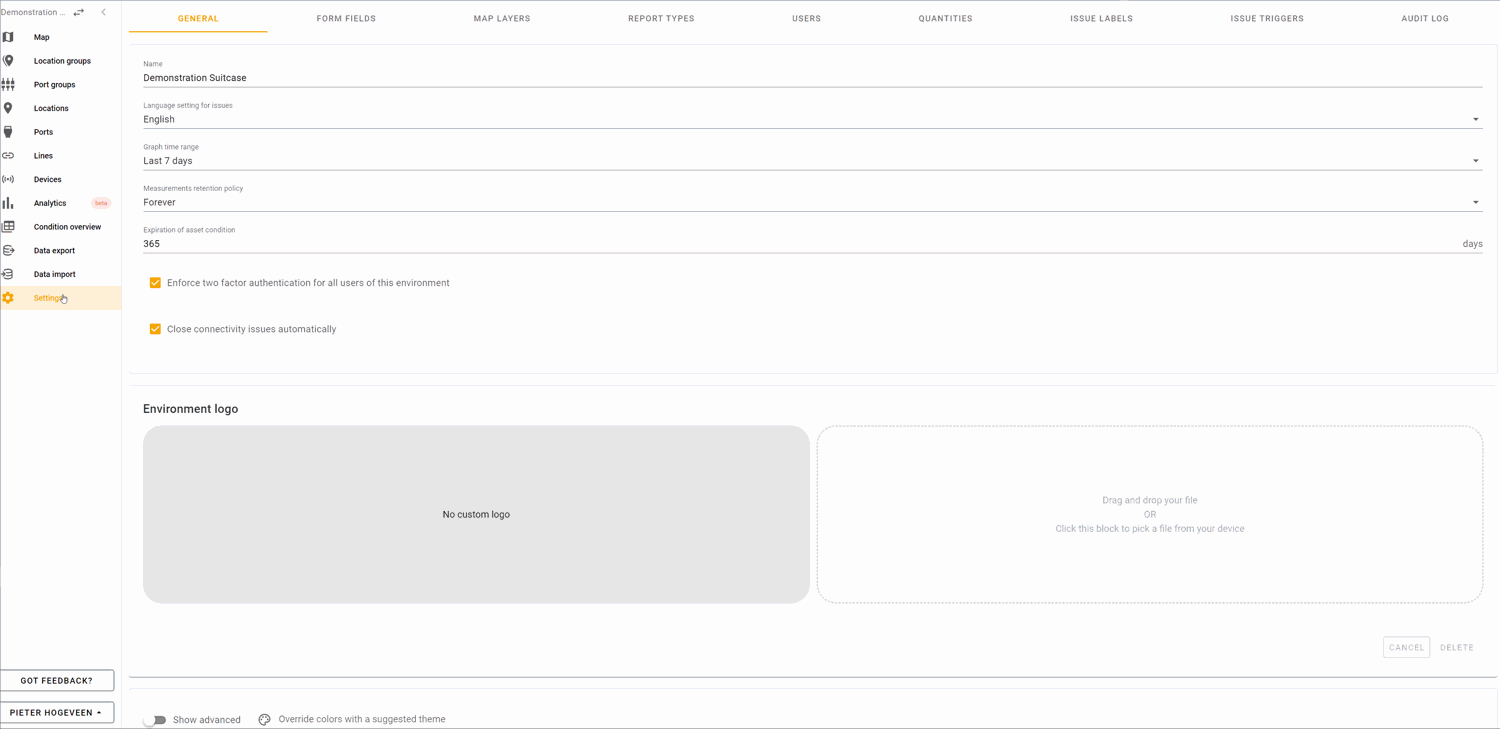1500x729 pixels.
Task: Switch environment using the swap arrows icon
Action: click(x=79, y=12)
